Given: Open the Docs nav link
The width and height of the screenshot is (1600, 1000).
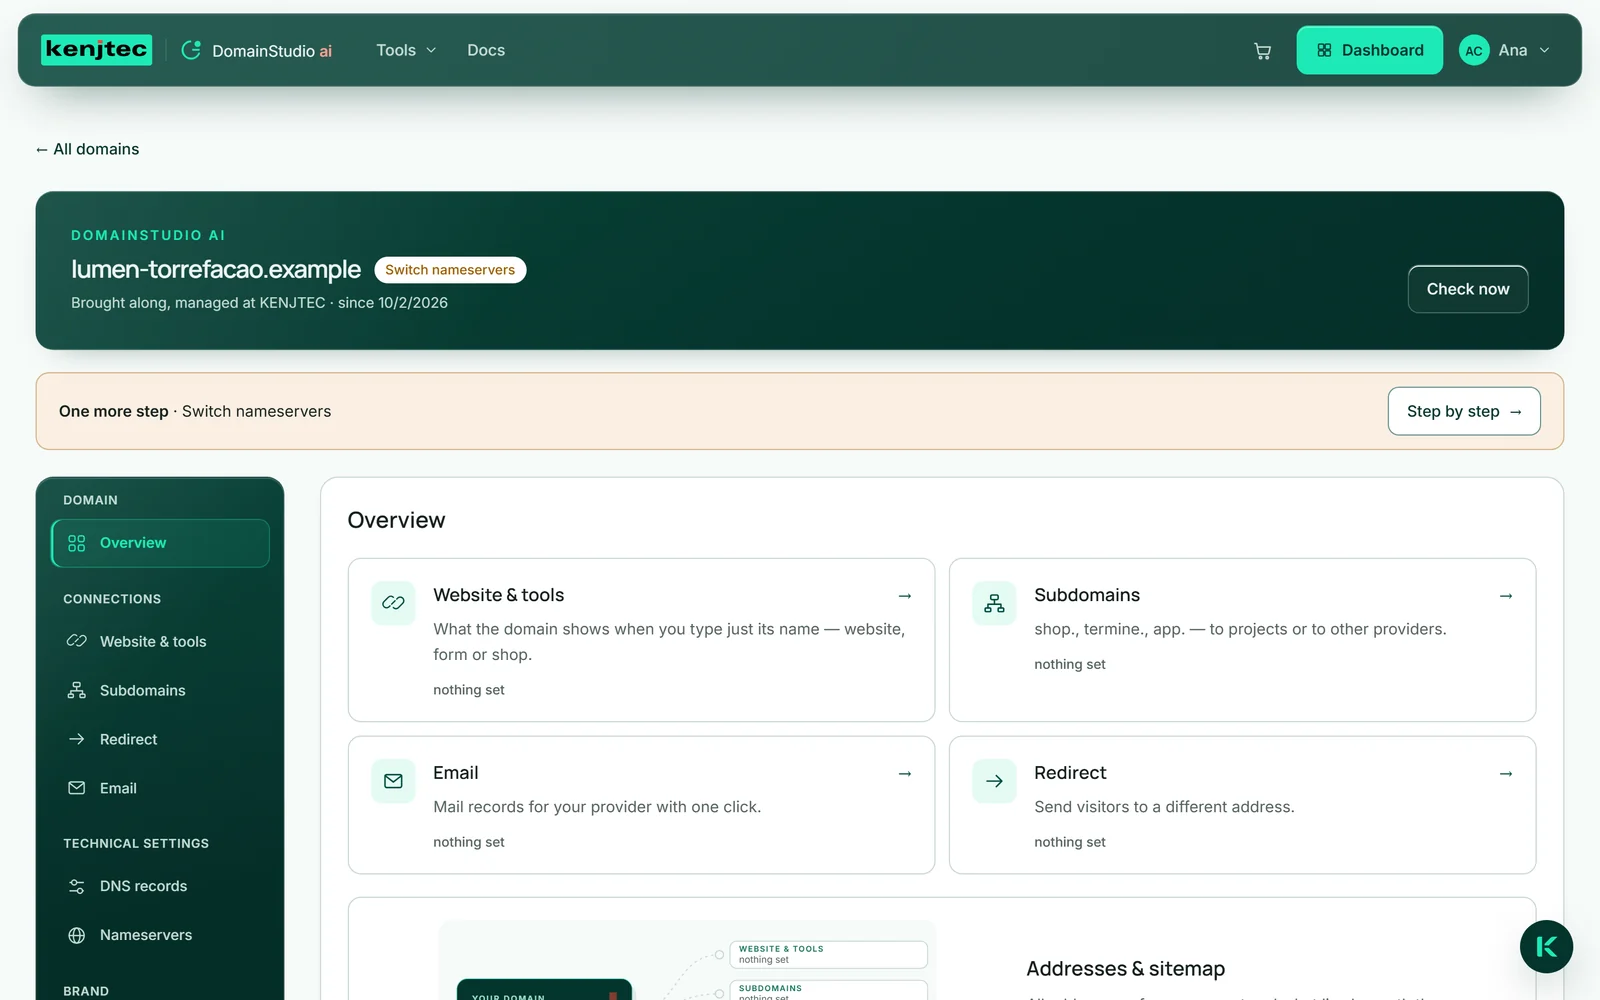Looking at the screenshot, I should [x=486, y=50].
